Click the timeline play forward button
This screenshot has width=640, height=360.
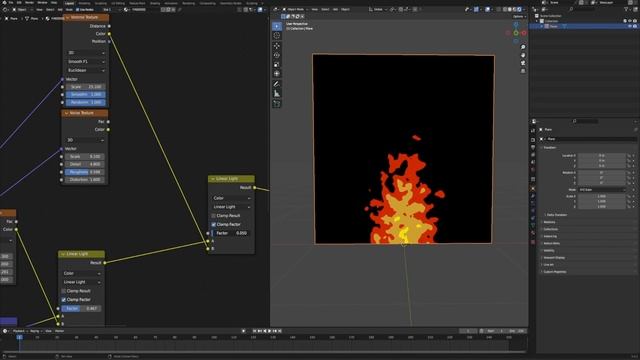[x=269, y=331]
